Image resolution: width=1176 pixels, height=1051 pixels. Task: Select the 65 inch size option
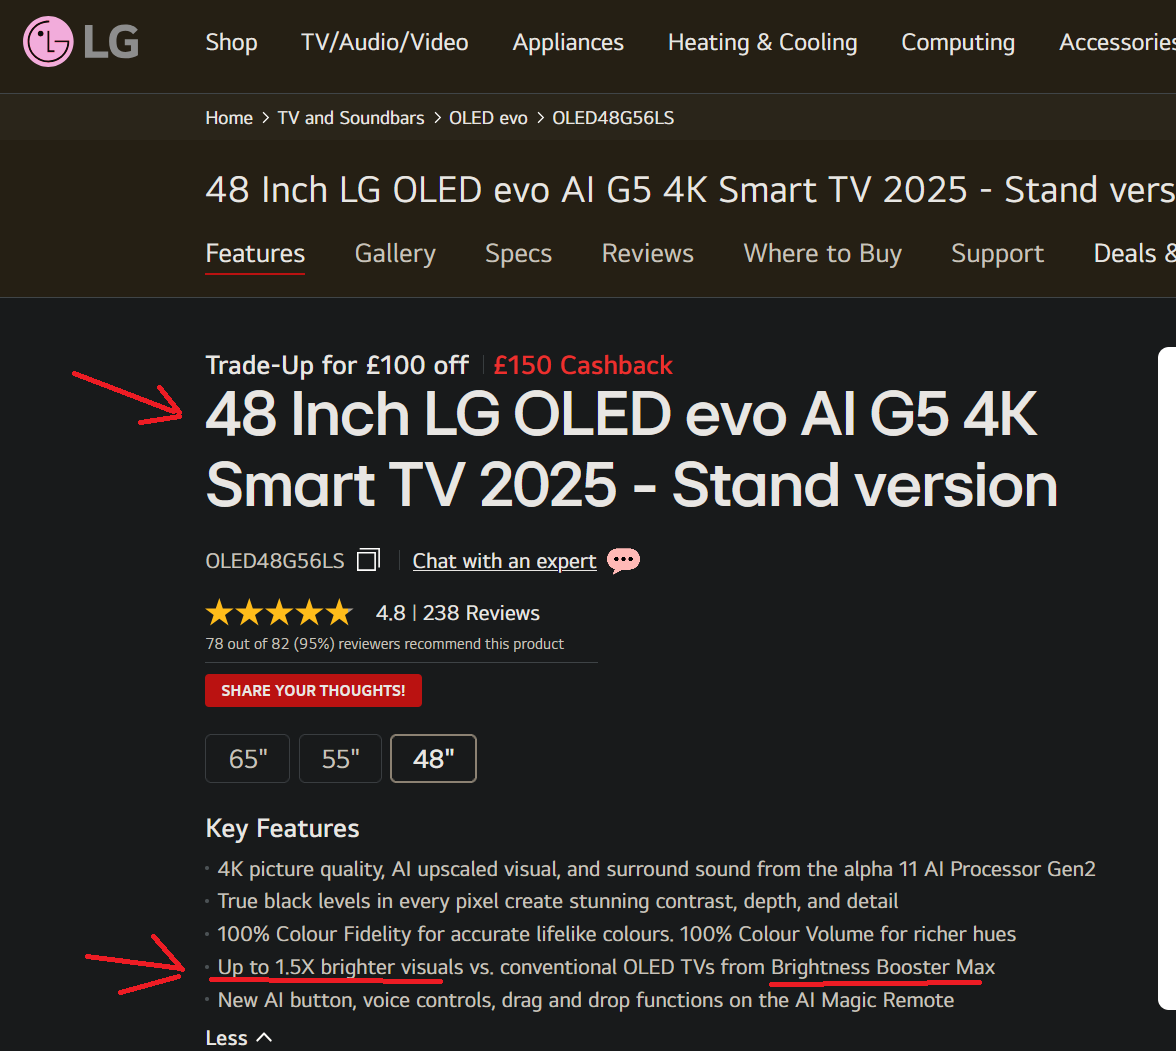pyautogui.click(x=247, y=758)
